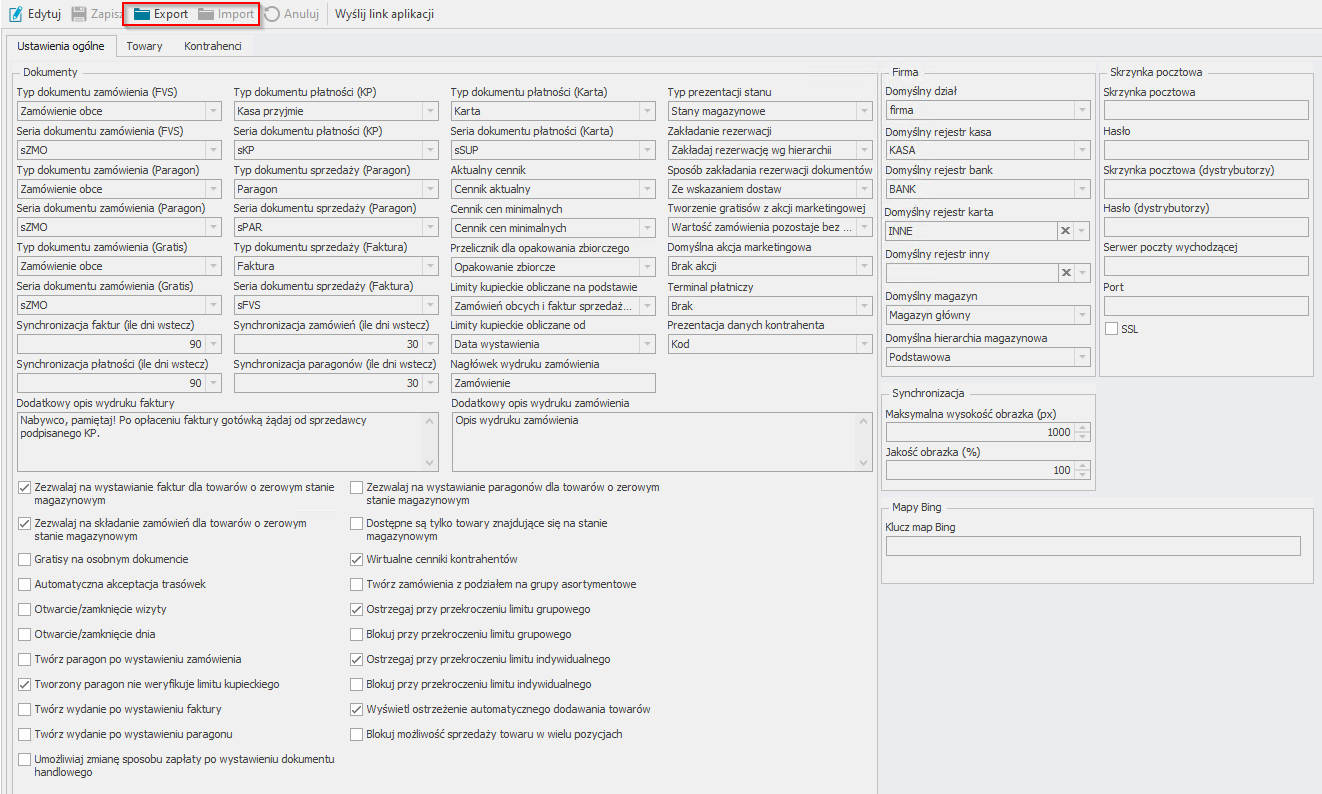Click the Zapisz floppy disk icon
1322x794 pixels.
[79, 15]
